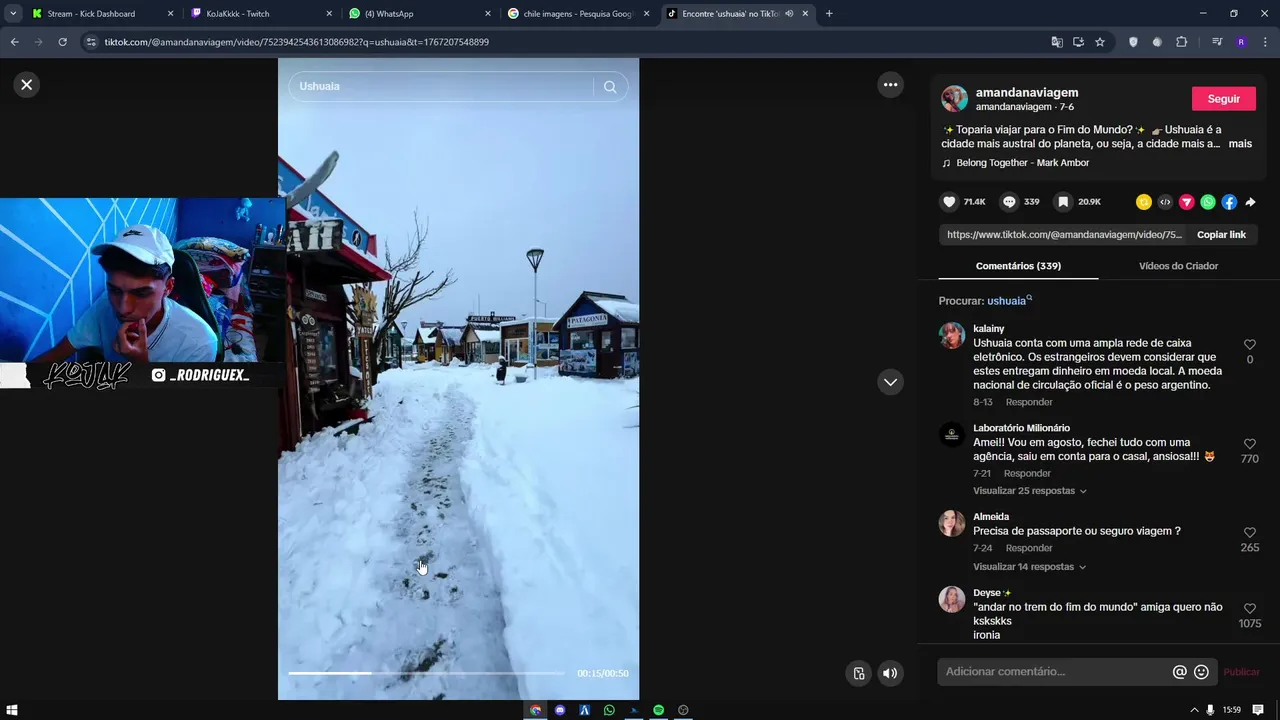This screenshot has height=720, width=1280.
Task: Click the Publicar button
Action: coord(1241,672)
